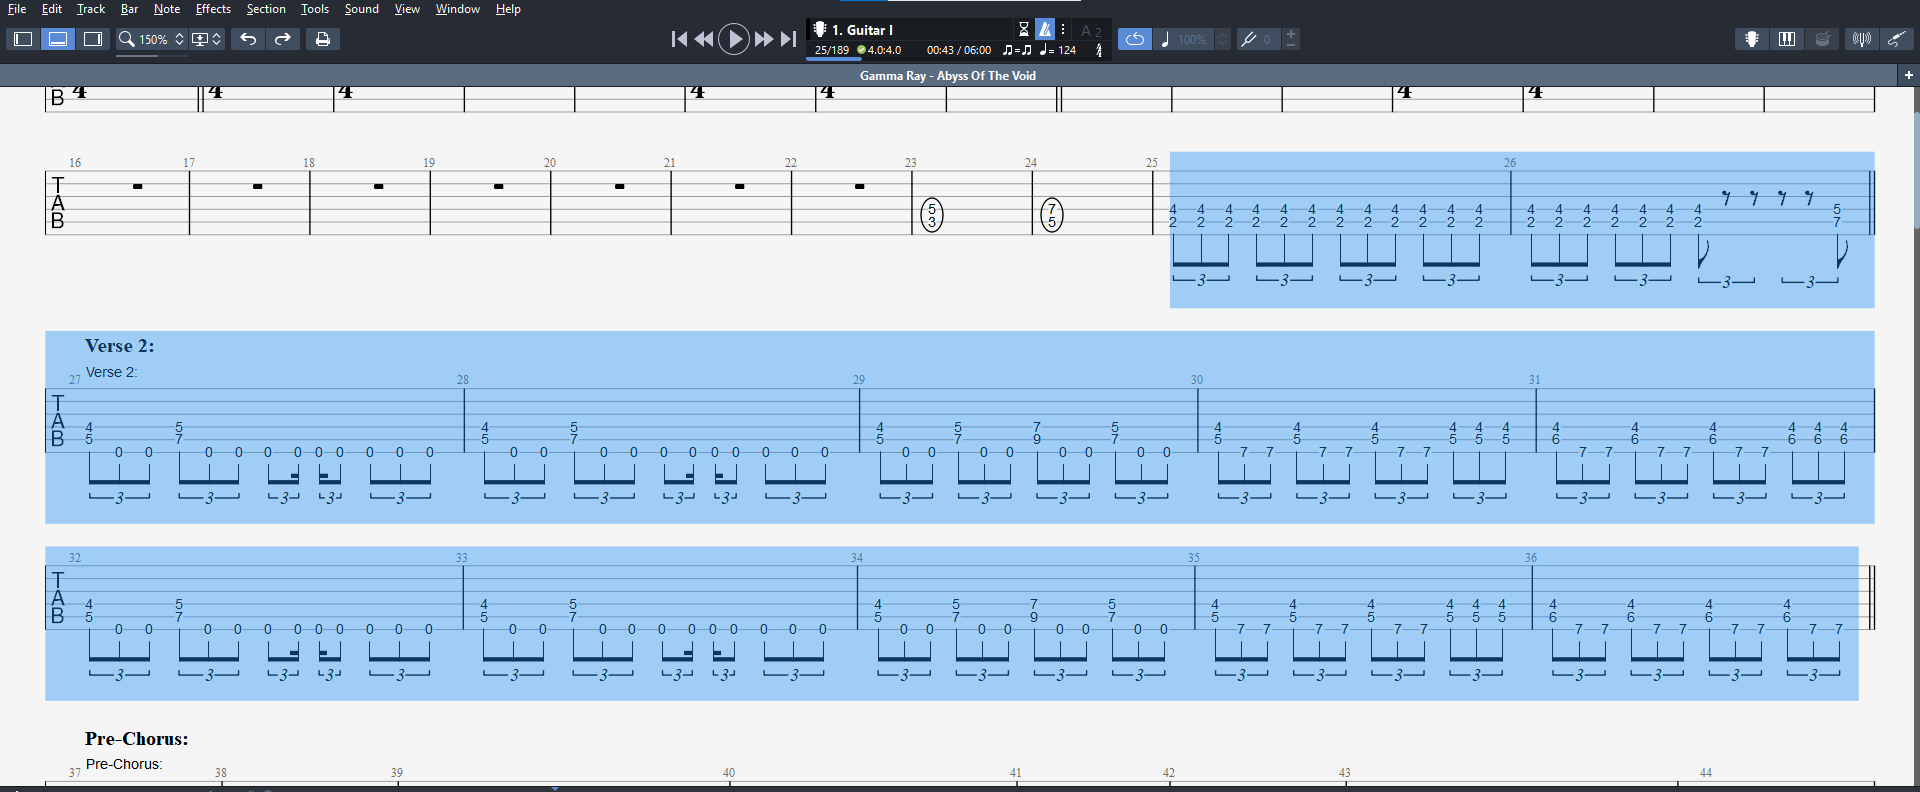The width and height of the screenshot is (1920, 792).
Task: Toggle the right inspector panel
Action: tap(93, 39)
